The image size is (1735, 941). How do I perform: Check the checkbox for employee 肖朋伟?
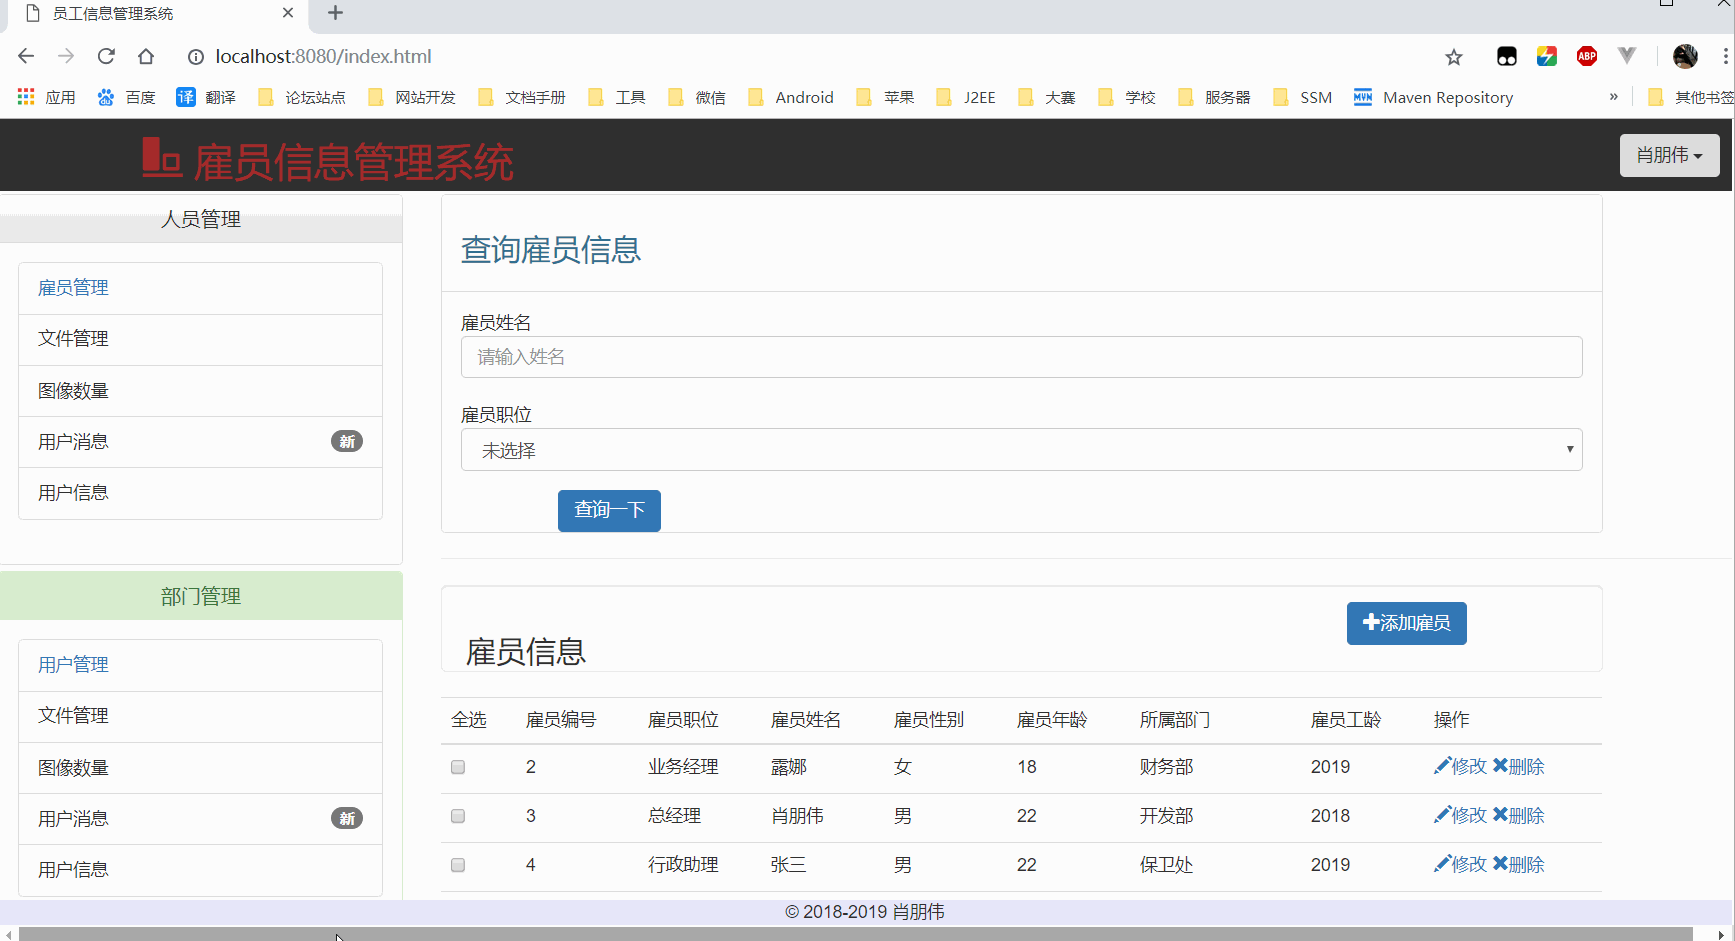[458, 816]
